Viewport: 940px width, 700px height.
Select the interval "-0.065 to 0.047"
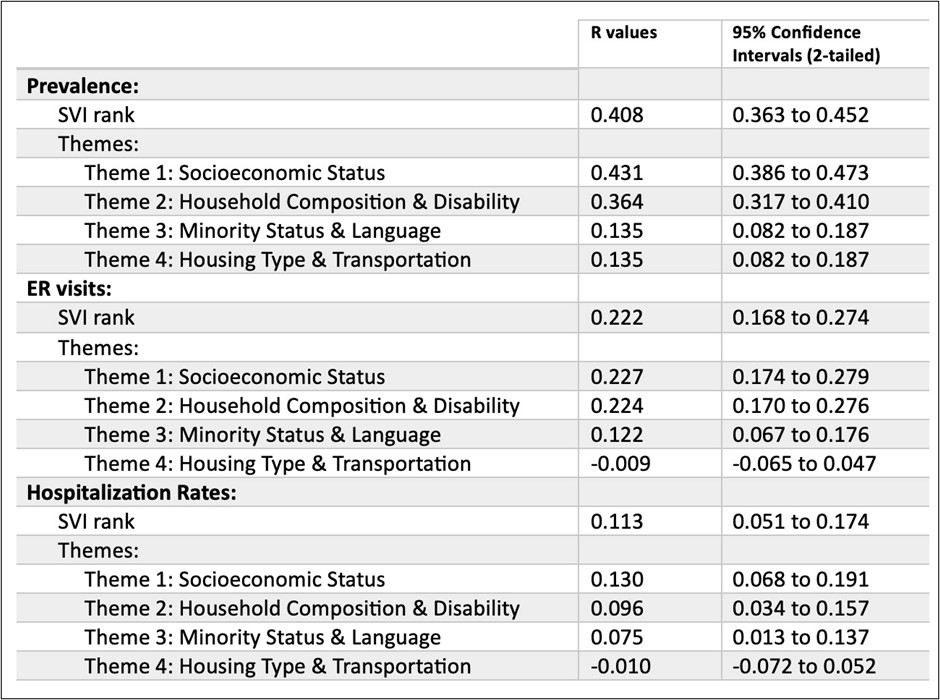point(804,464)
